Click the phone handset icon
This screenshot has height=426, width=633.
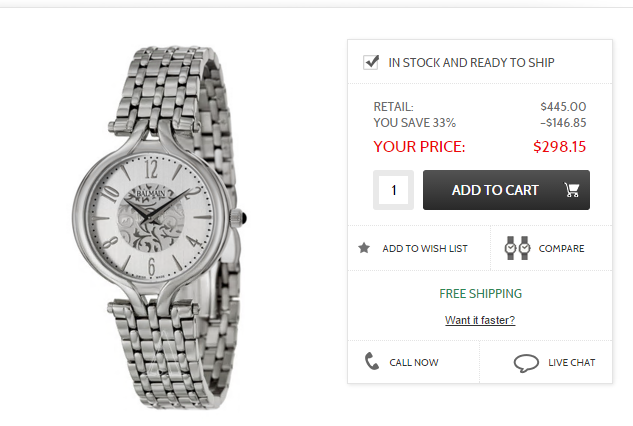point(372,362)
